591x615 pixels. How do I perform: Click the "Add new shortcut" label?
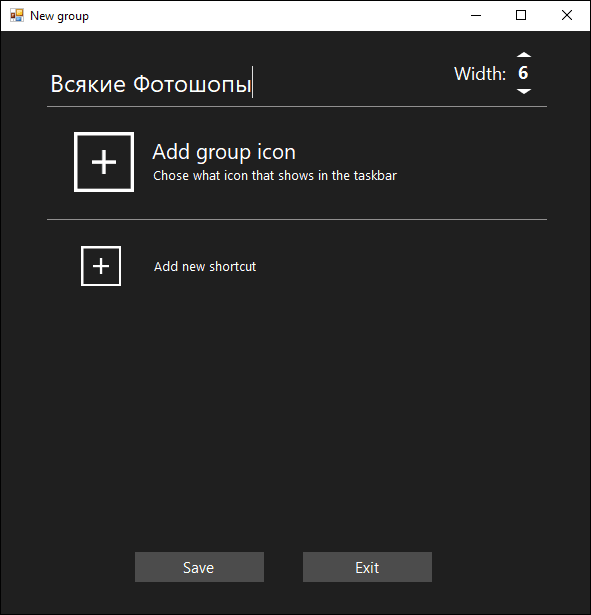[205, 267]
